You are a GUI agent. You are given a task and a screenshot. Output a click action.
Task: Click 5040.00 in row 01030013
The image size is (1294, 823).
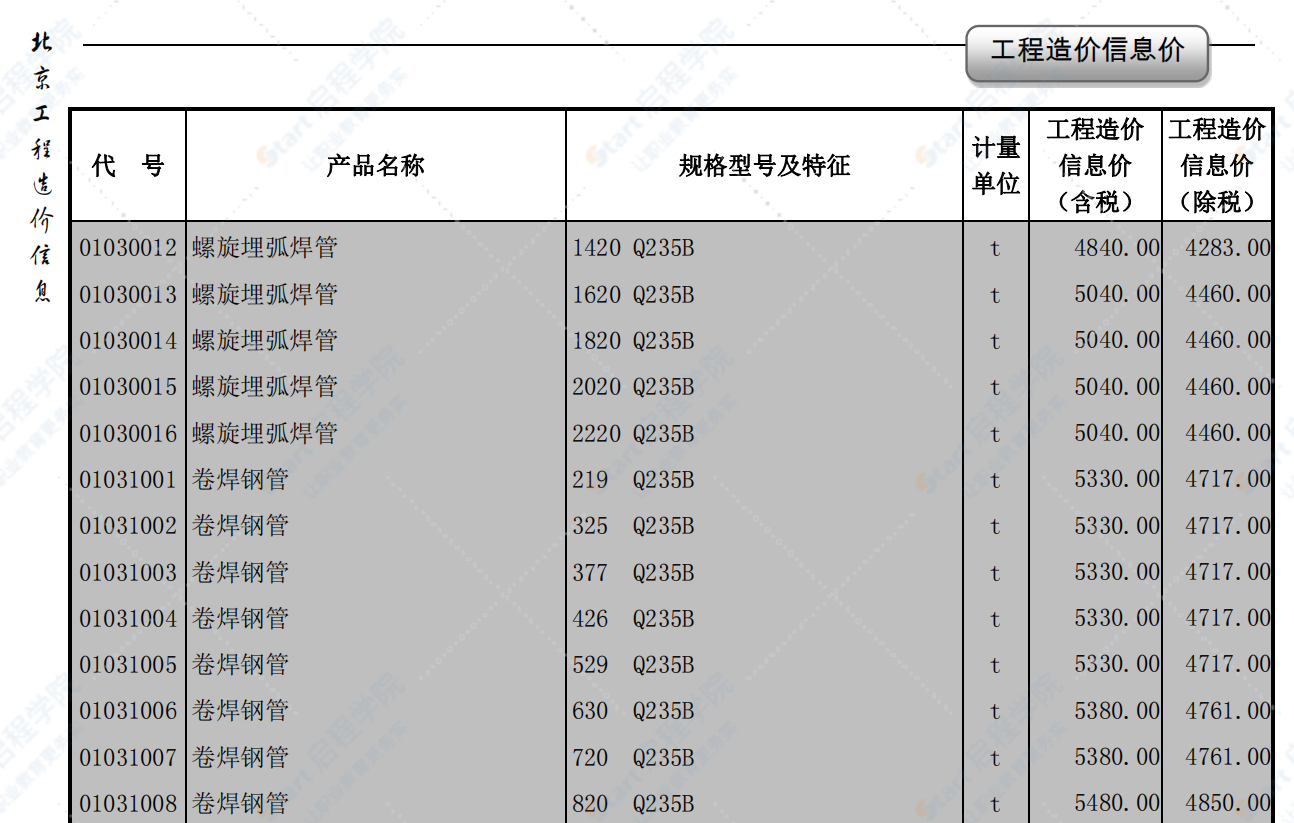point(1117,295)
